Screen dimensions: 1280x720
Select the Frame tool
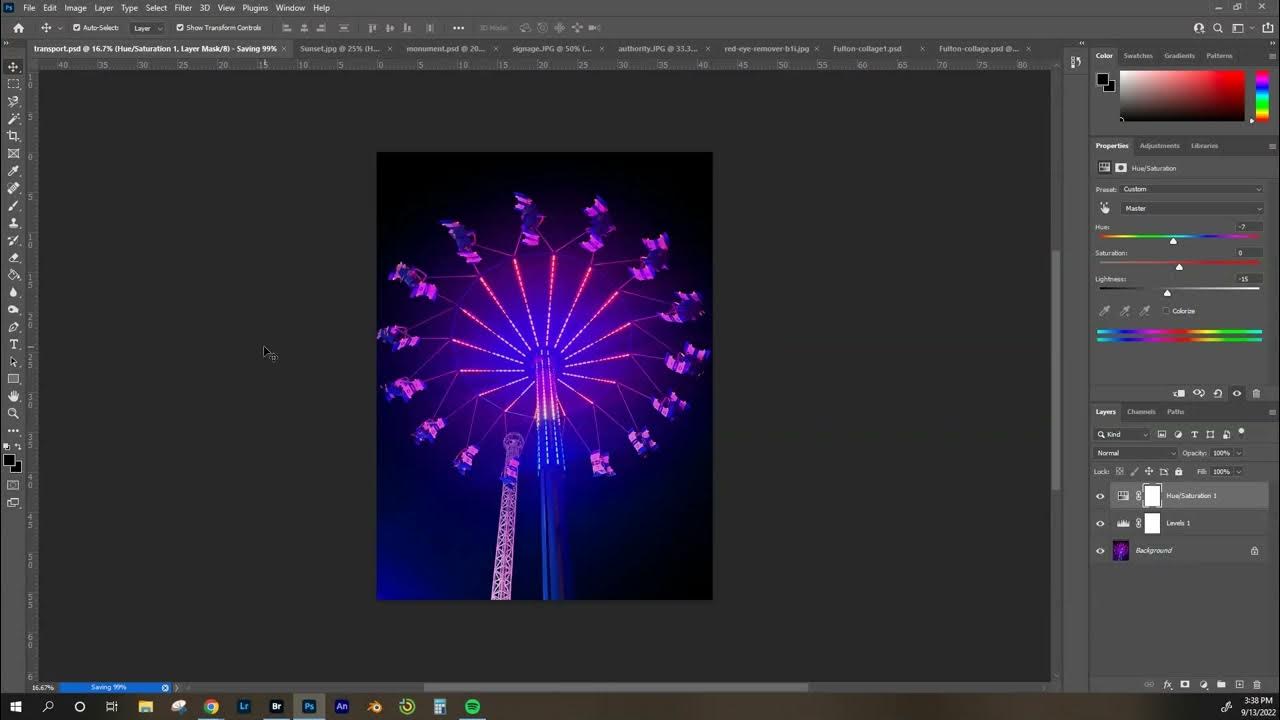[x=13, y=153]
